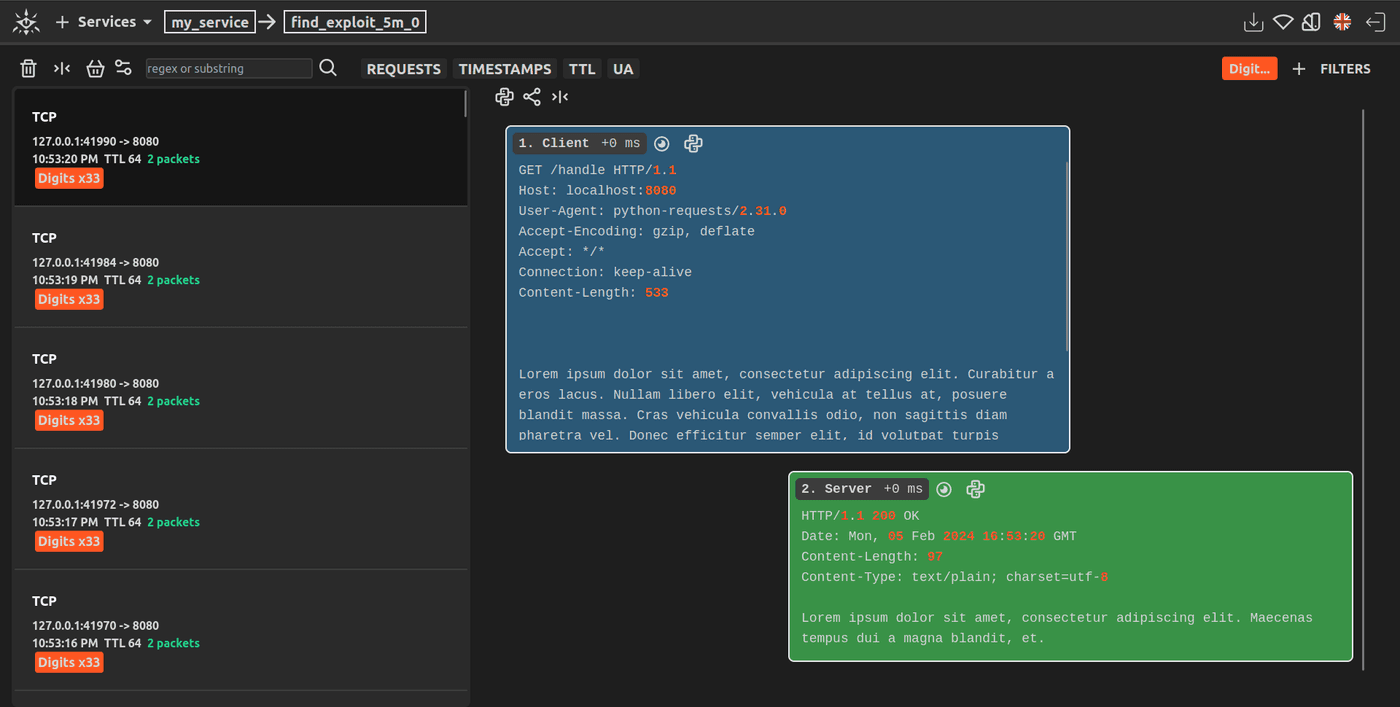Open the English language flag selector
Screen dimensions: 1400x707
click(1342, 22)
